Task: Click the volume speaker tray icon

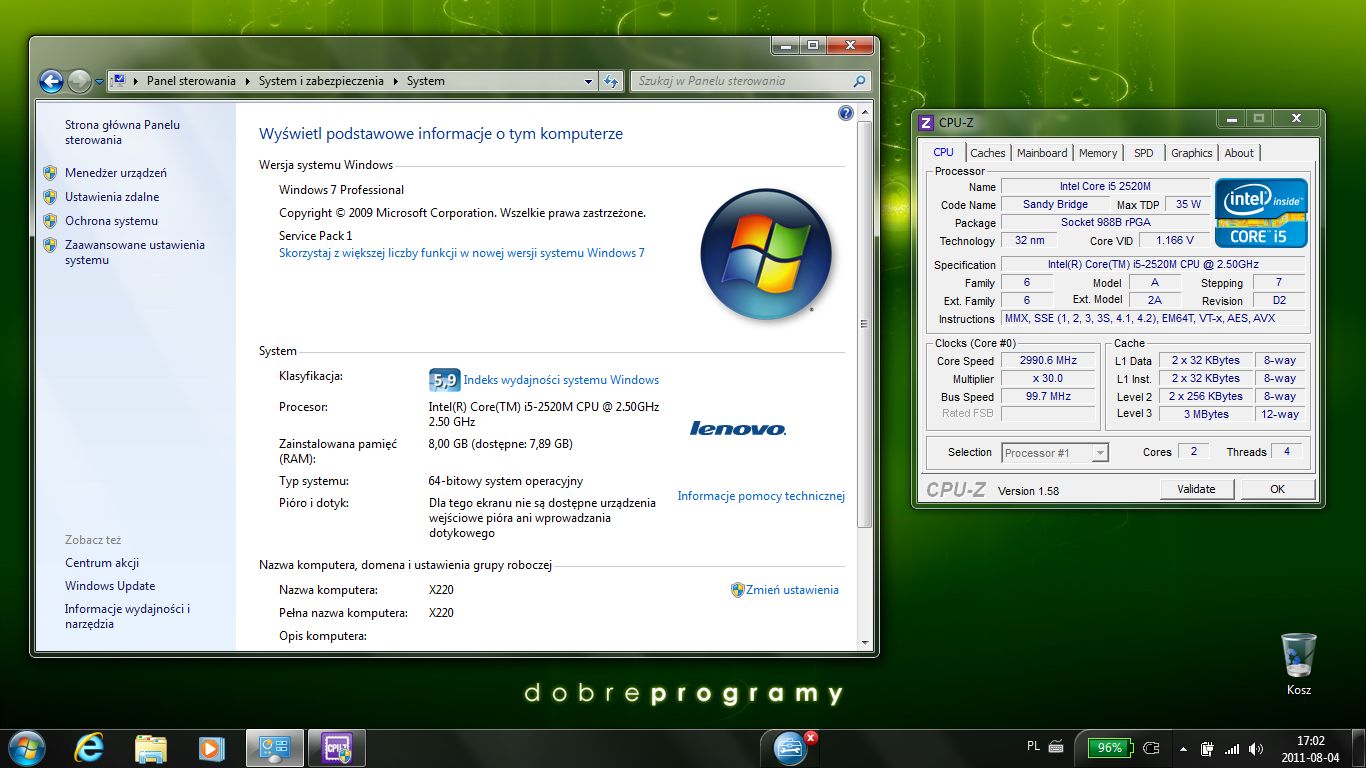Action: tap(1256, 748)
